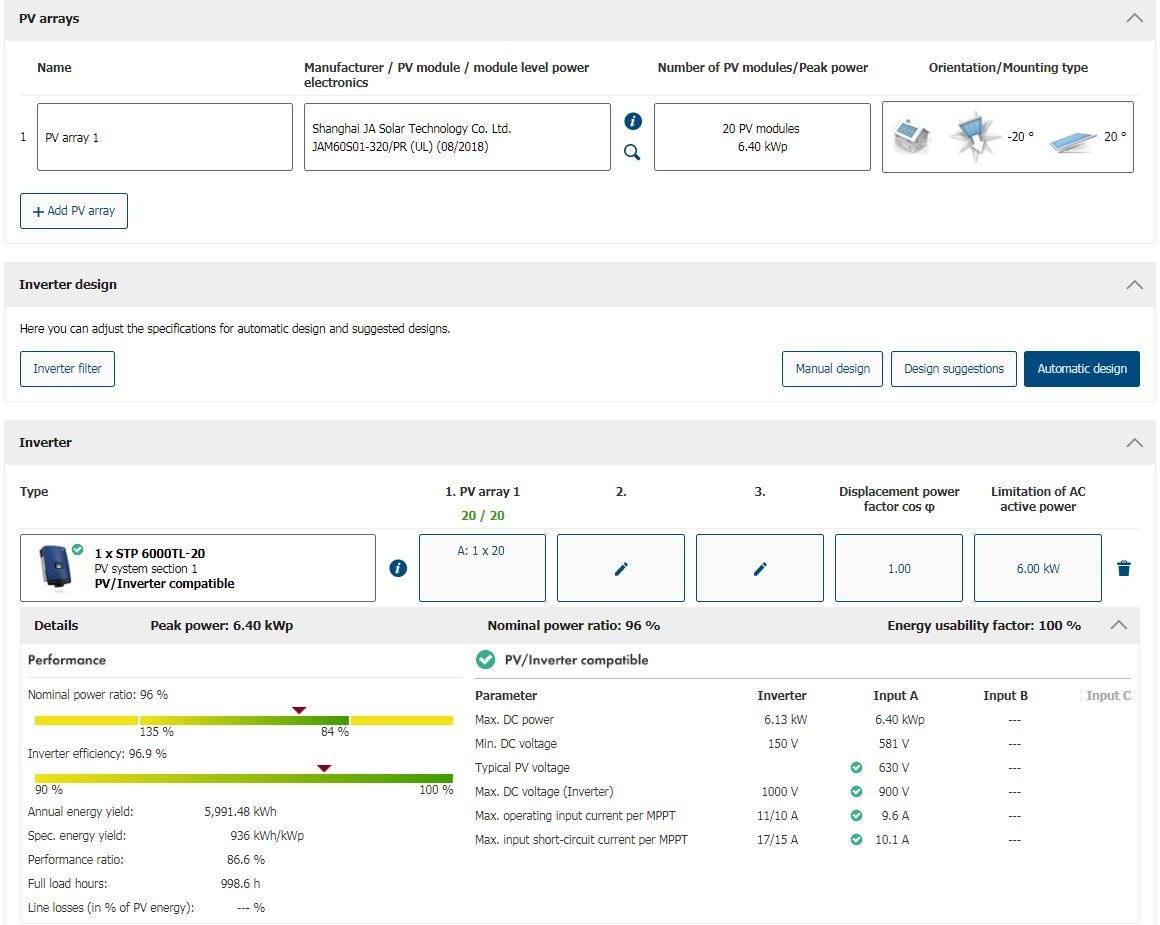
Task: Collapse the Inverter design section
Action: click(1134, 284)
